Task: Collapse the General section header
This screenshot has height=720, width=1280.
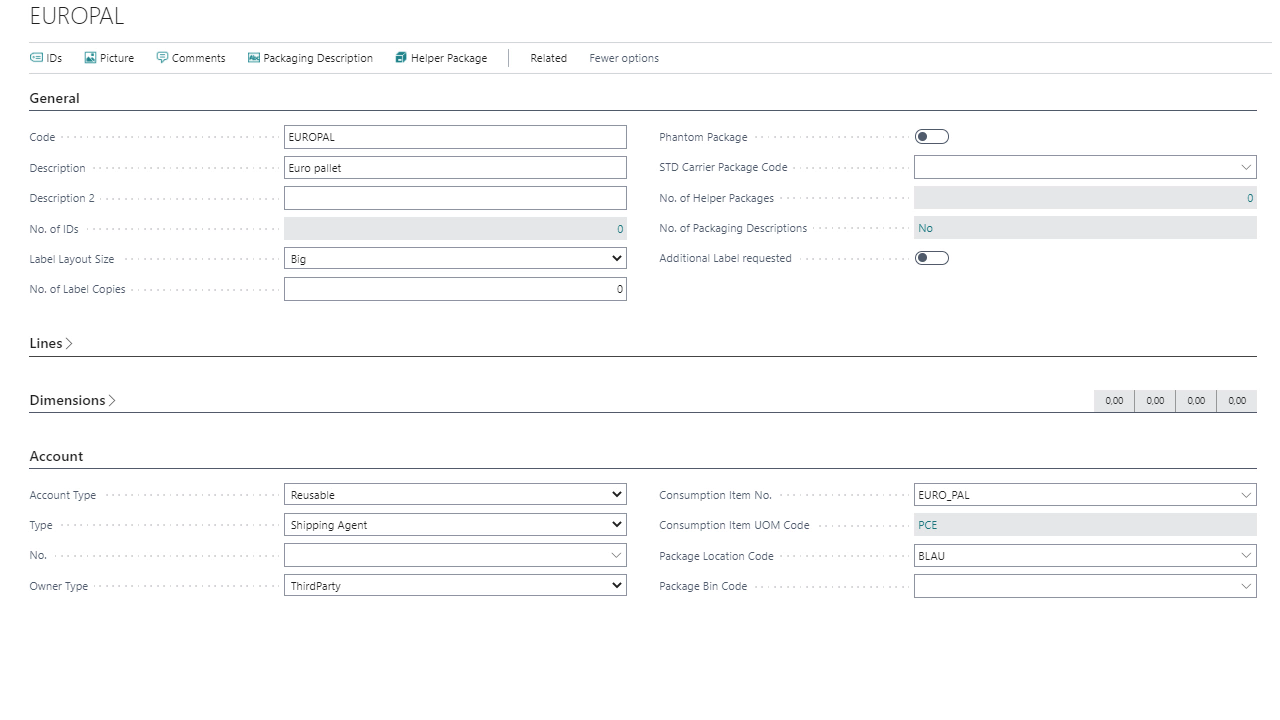Action: click(54, 98)
